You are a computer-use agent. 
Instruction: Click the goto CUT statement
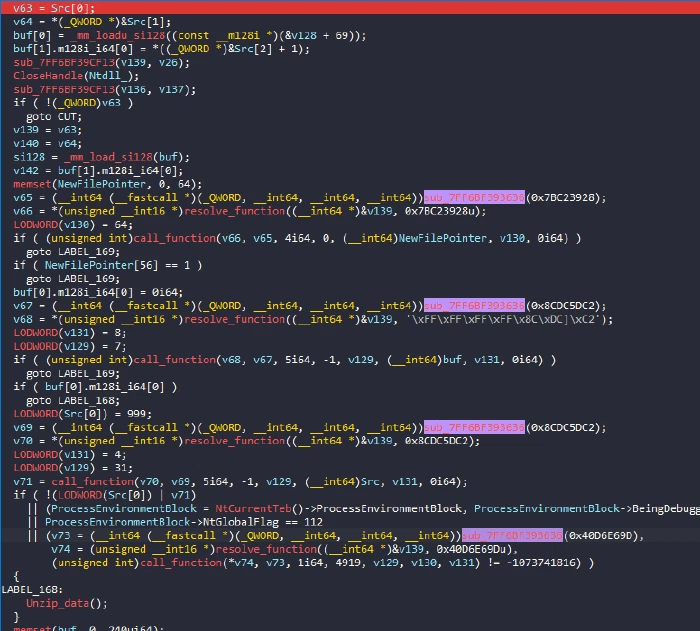pos(54,117)
